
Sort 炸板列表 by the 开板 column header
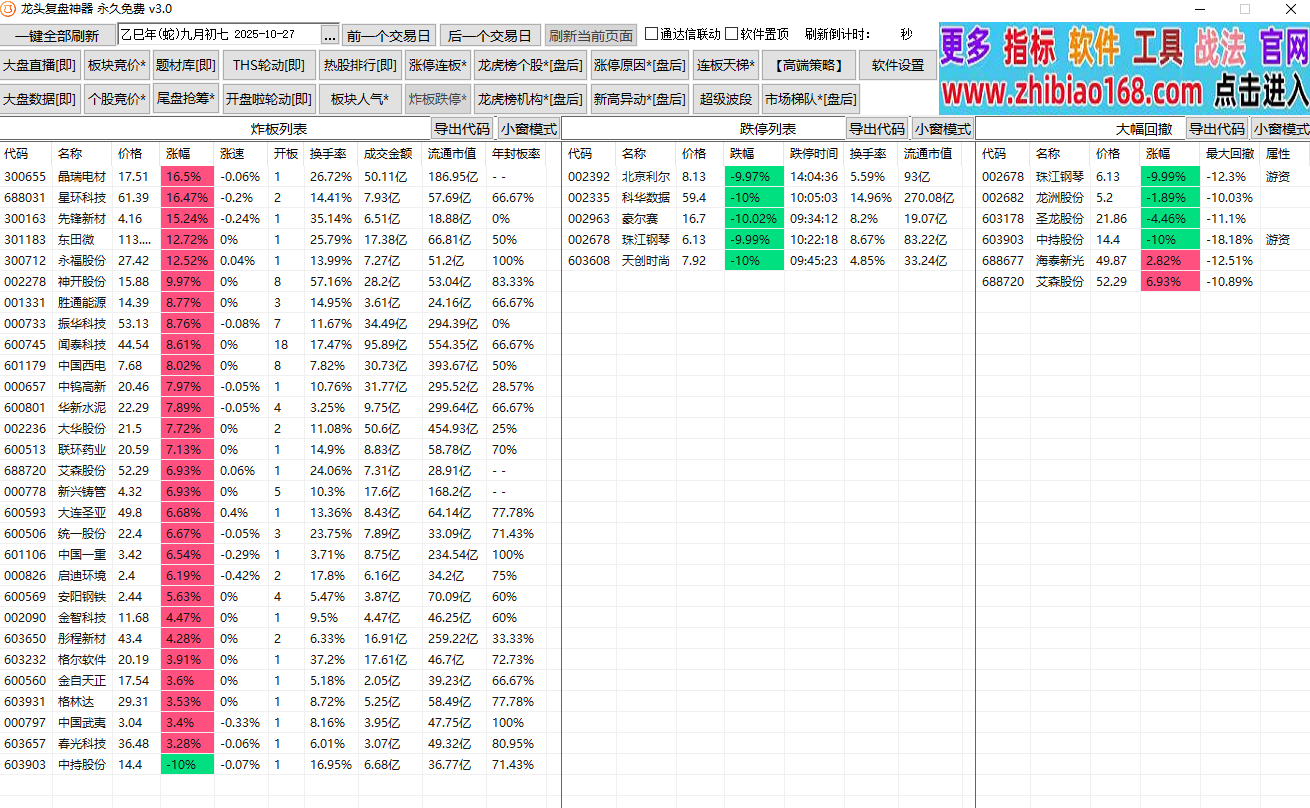click(286, 154)
